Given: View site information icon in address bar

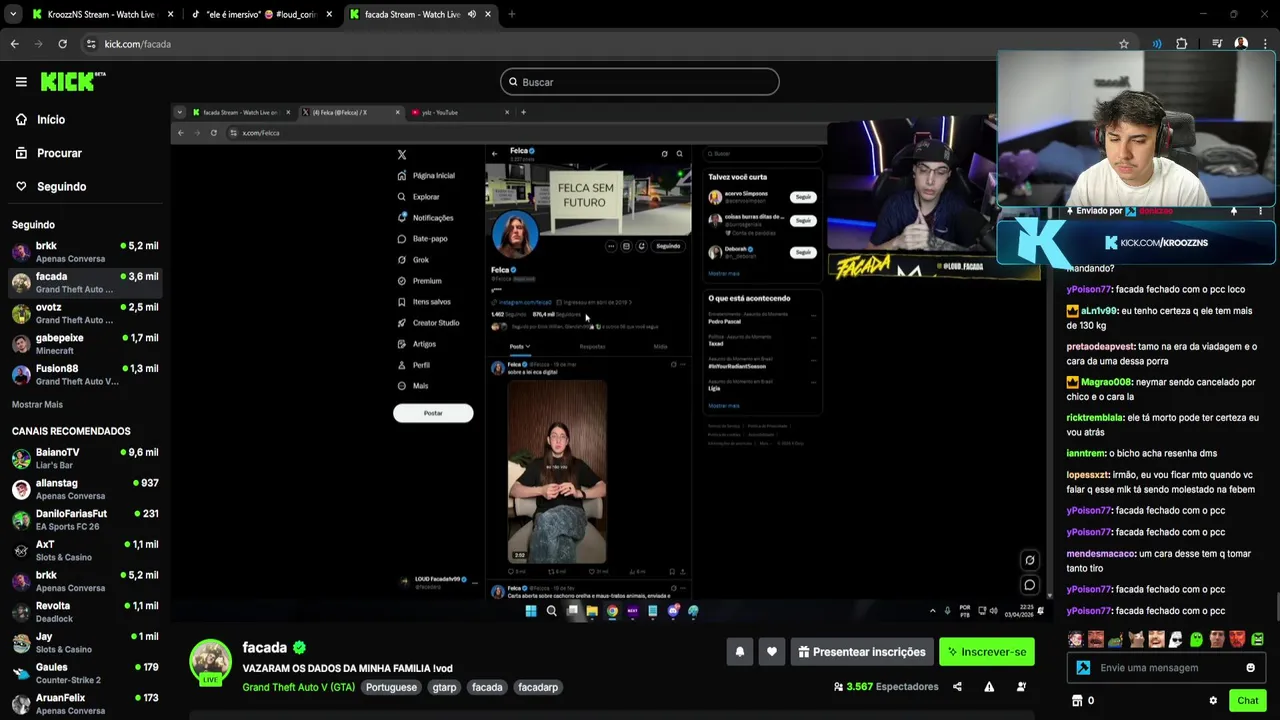Looking at the screenshot, I should pyautogui.click(x=91, y=44).
